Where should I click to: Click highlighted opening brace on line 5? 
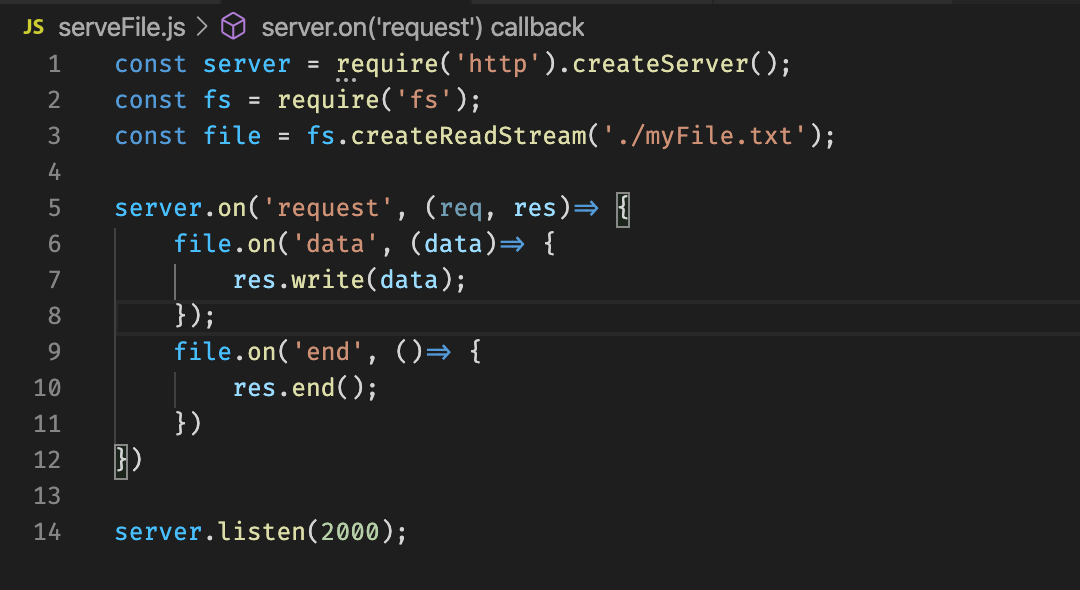pyautogui.click(x=623, y=209)
